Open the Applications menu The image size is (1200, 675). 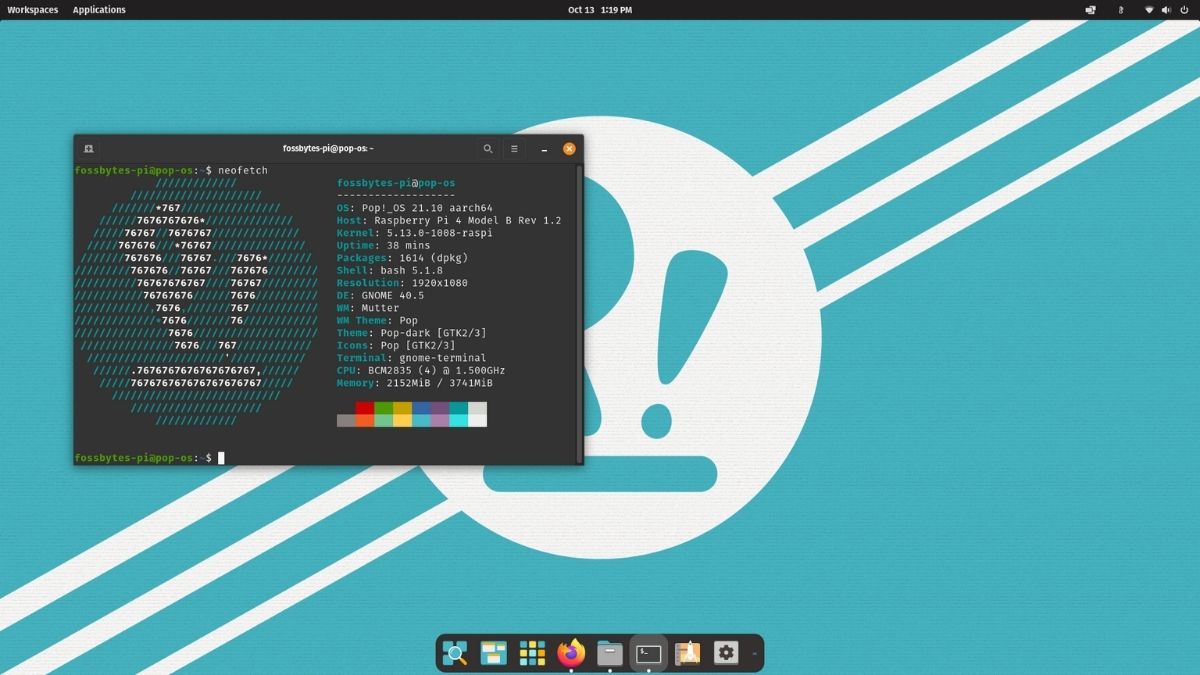[x=98, y=9]
